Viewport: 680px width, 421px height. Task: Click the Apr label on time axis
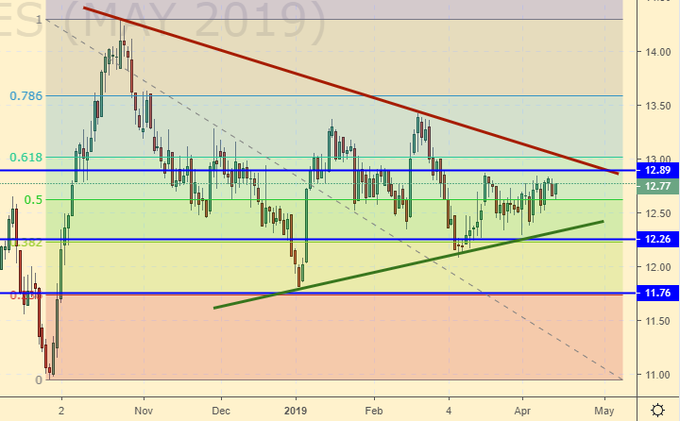(x=522, y=410)
